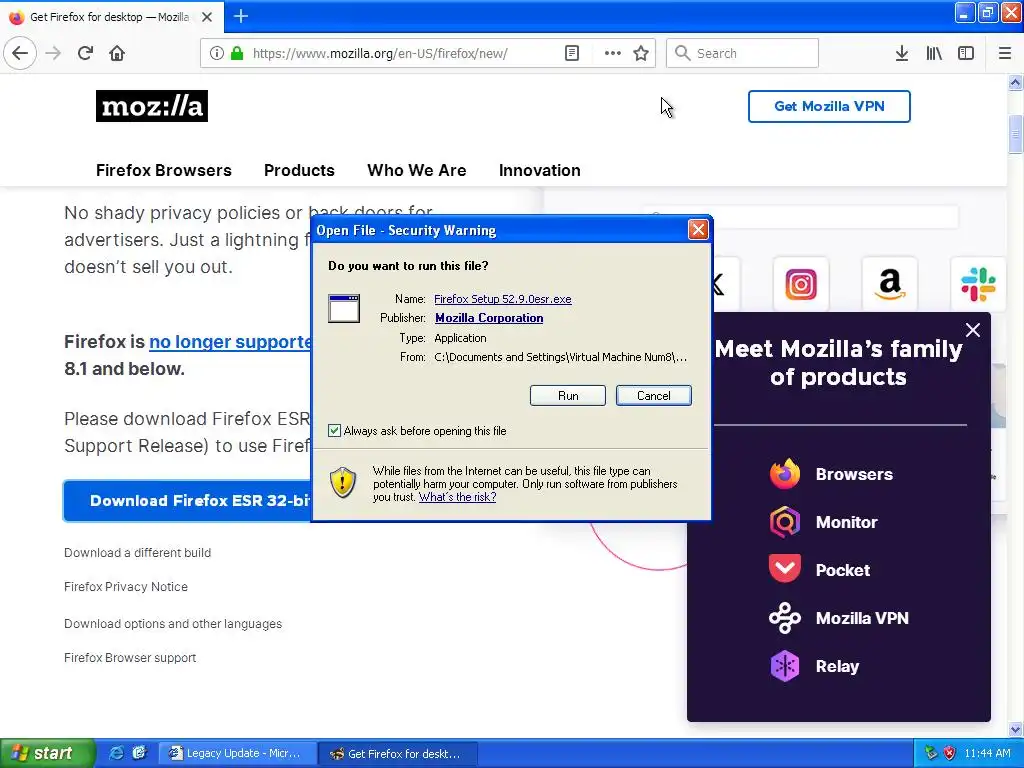The height and width of the screenshot is (768, 1024).
Task: Click Download a different build link
Action: point(137,552)
